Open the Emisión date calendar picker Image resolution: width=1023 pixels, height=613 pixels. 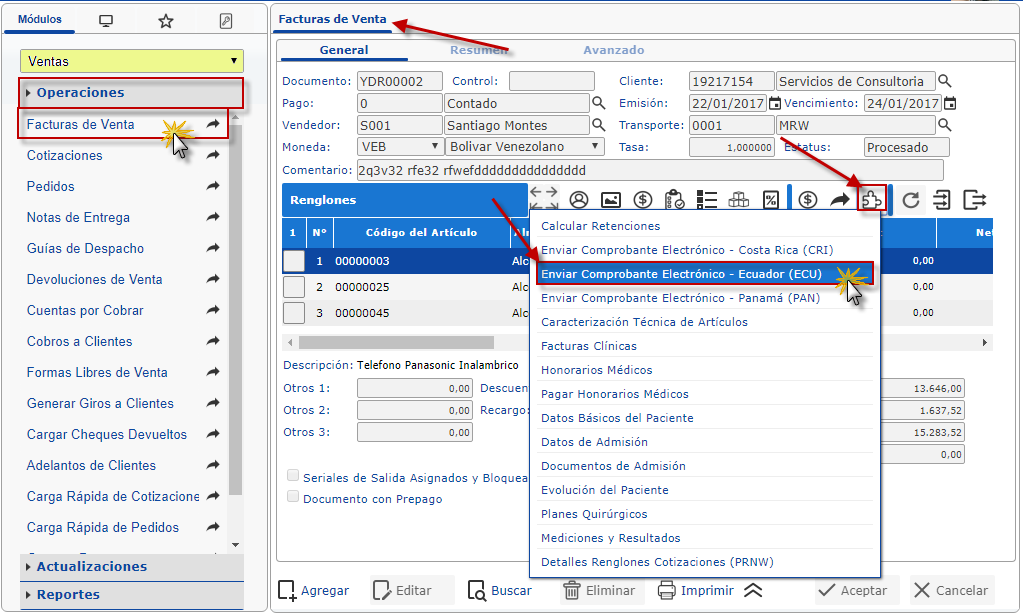(x=775, y=103)
